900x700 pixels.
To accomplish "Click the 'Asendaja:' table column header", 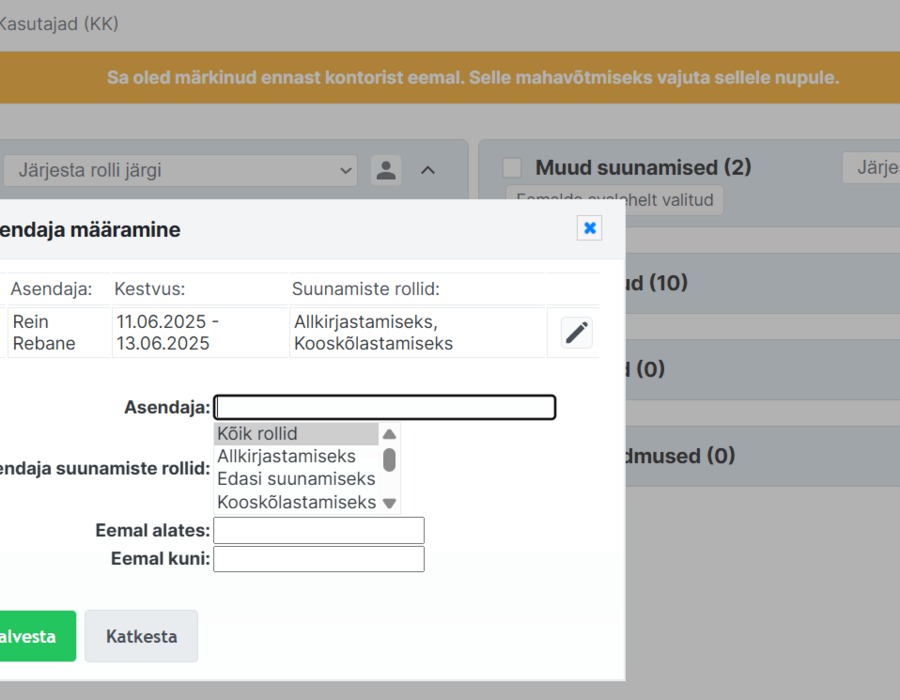I will click(x=52, y=289).
